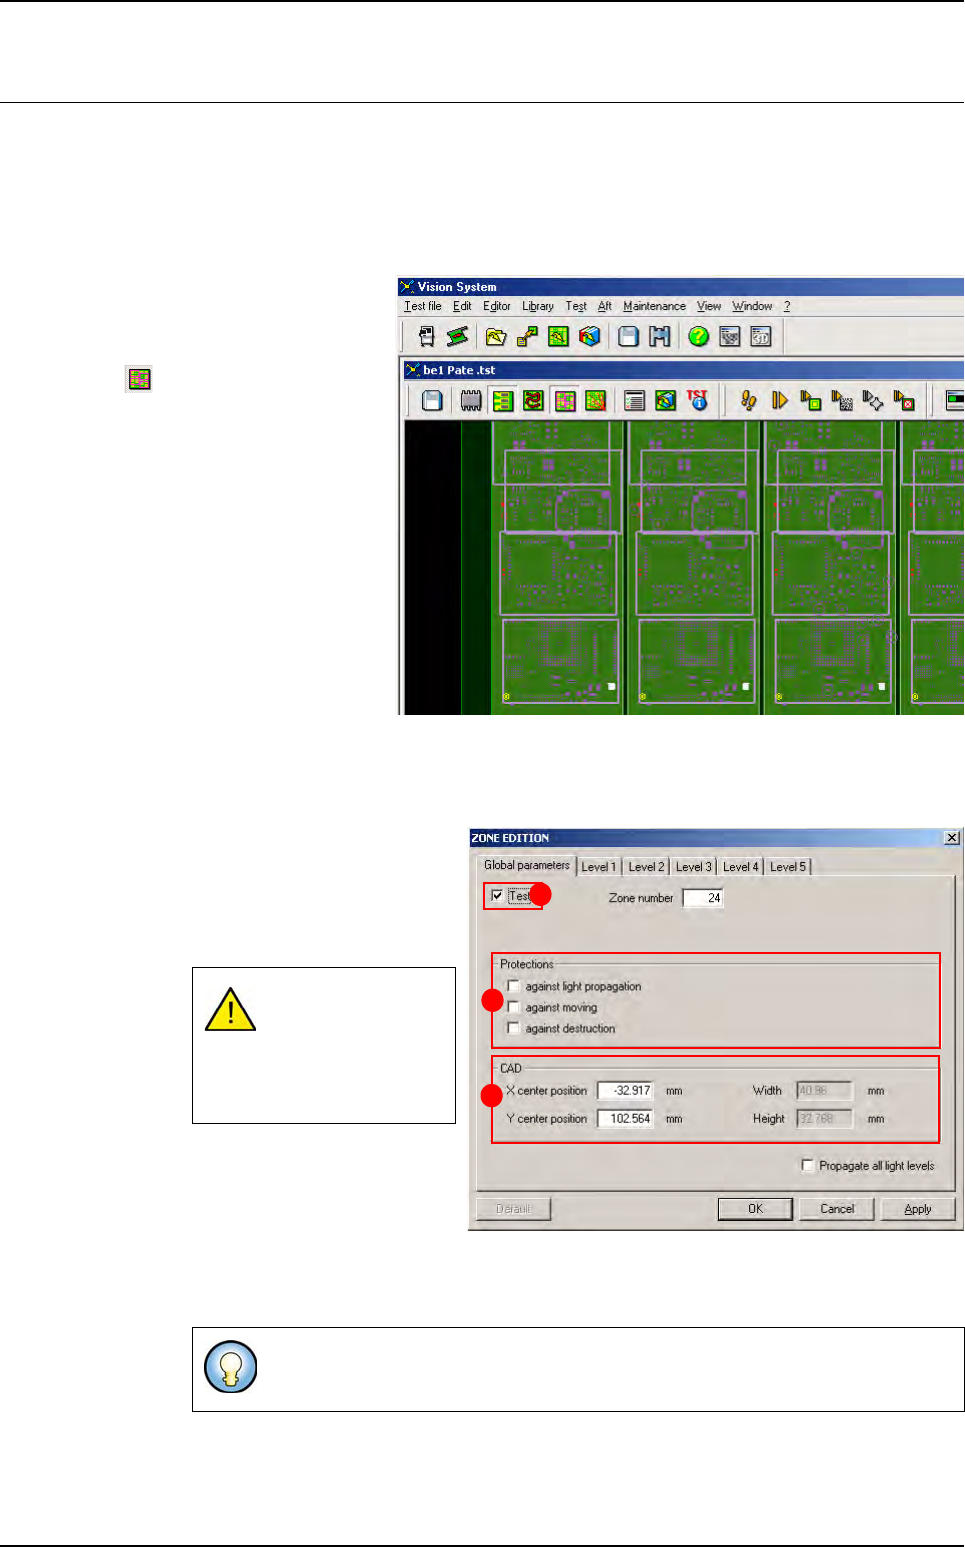The width and height of the screenshot is (965, 1547).
Task: Open the ? help menu
Action: pos(787,306)
